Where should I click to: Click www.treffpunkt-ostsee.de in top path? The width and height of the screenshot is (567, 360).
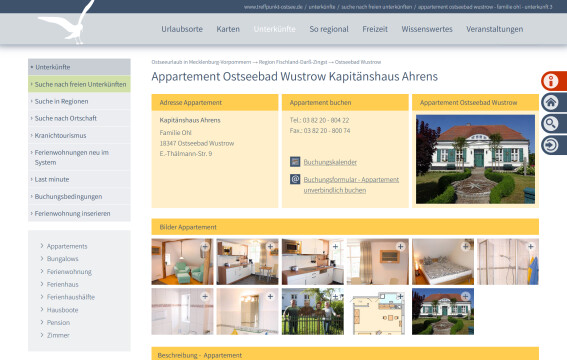click(x=273, y=7)
